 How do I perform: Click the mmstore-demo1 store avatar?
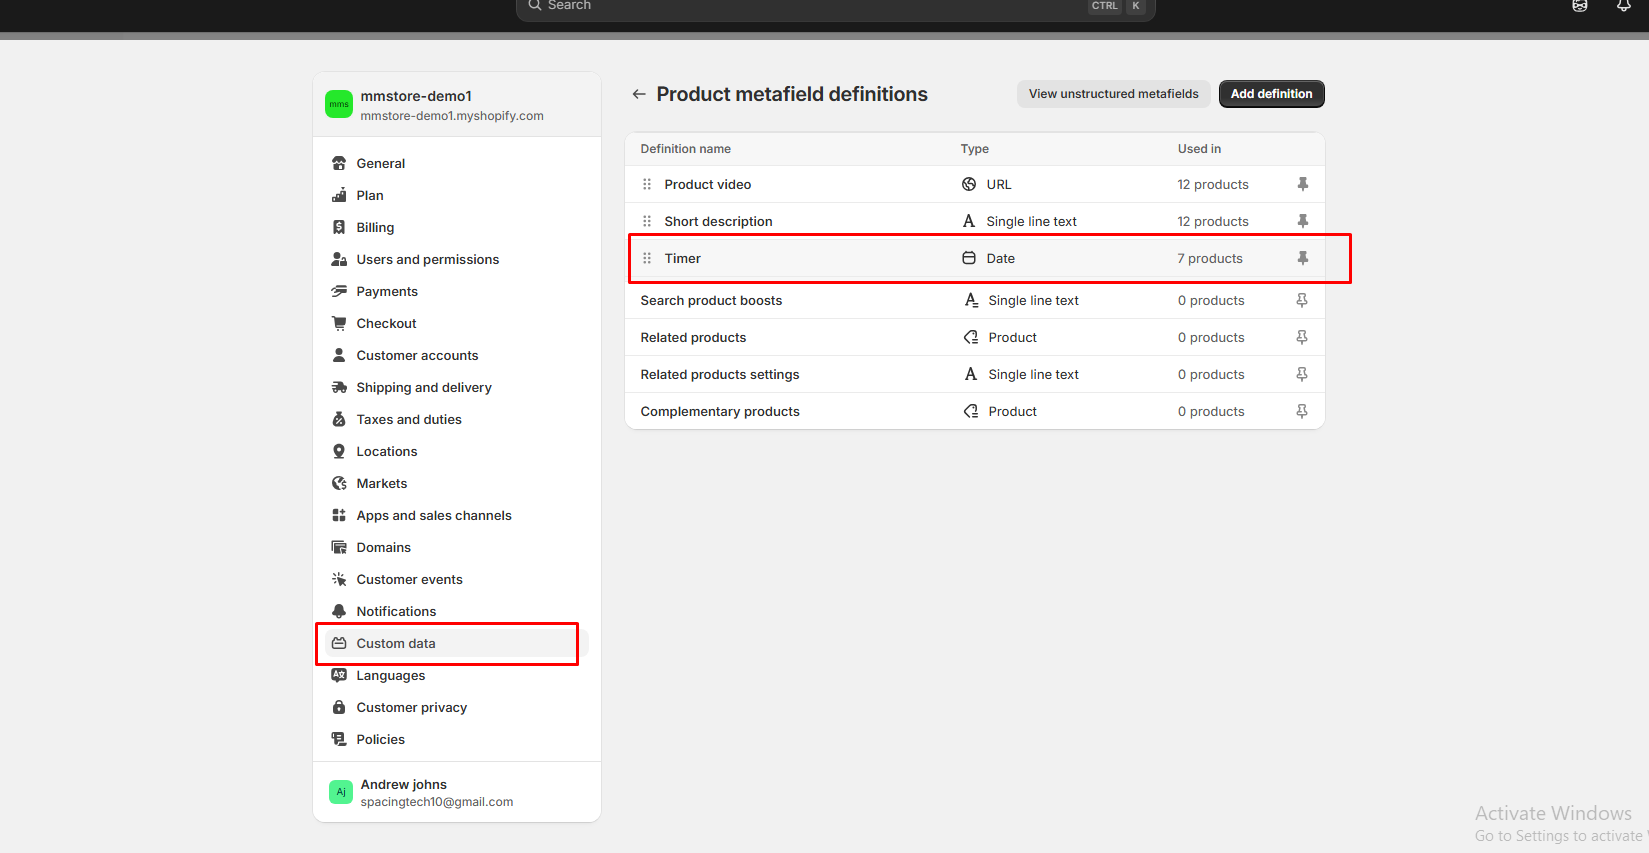click(339, 104)
